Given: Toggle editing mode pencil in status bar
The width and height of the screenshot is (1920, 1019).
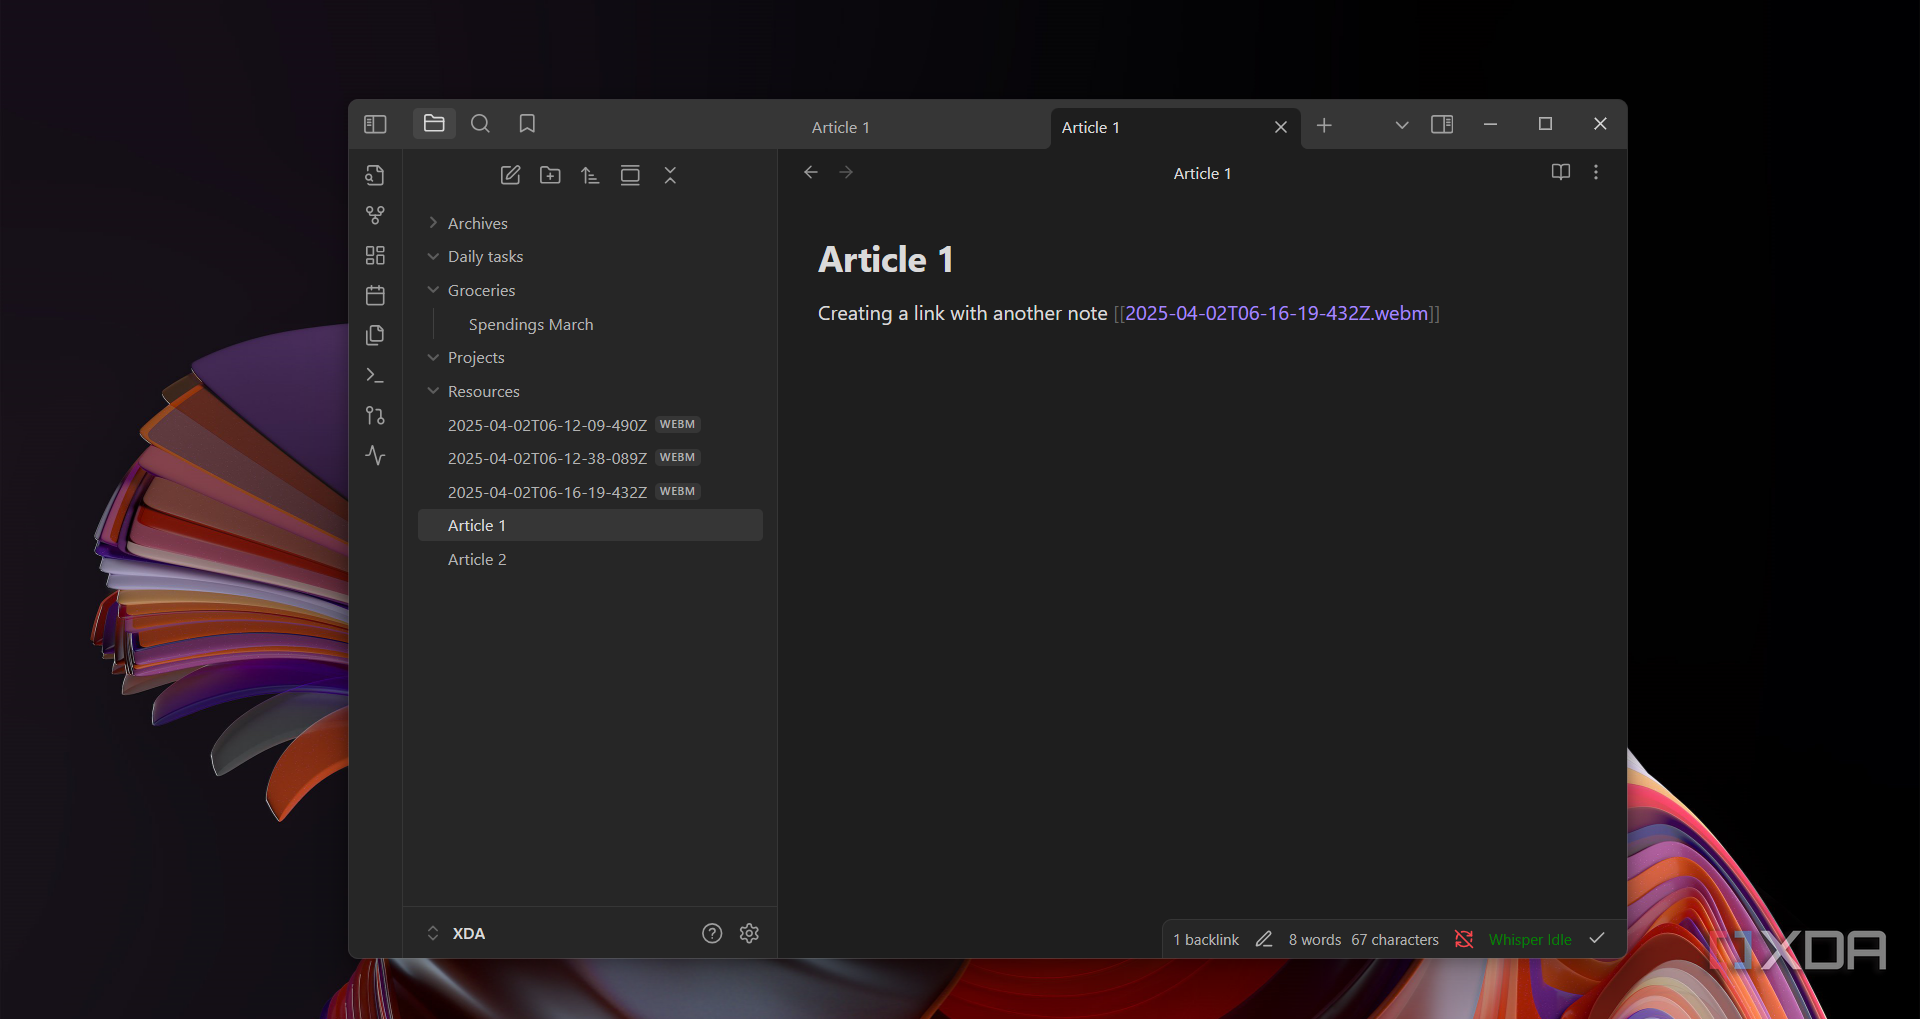Looking at the screenshot, I should [1264, 939].
